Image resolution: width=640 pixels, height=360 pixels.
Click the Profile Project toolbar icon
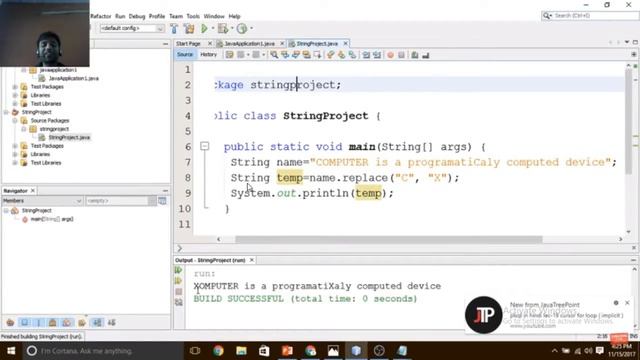click(x=242, y=28)
